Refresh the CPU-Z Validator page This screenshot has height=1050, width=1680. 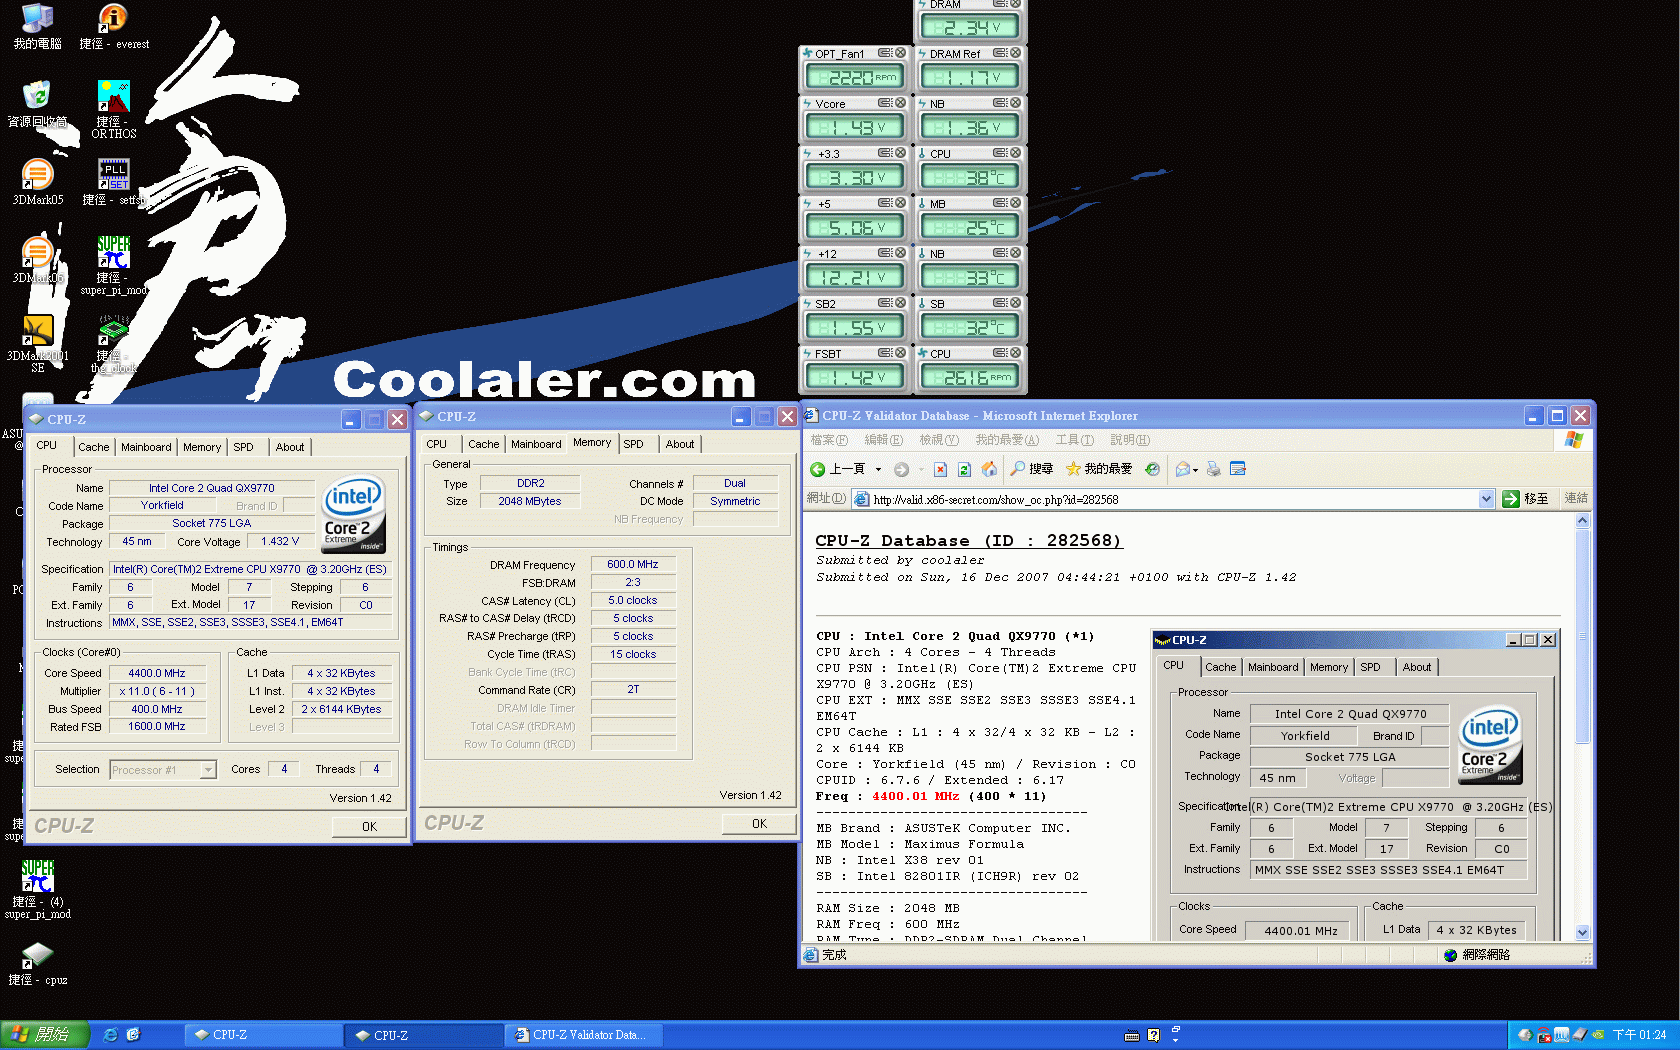[964, 469]
